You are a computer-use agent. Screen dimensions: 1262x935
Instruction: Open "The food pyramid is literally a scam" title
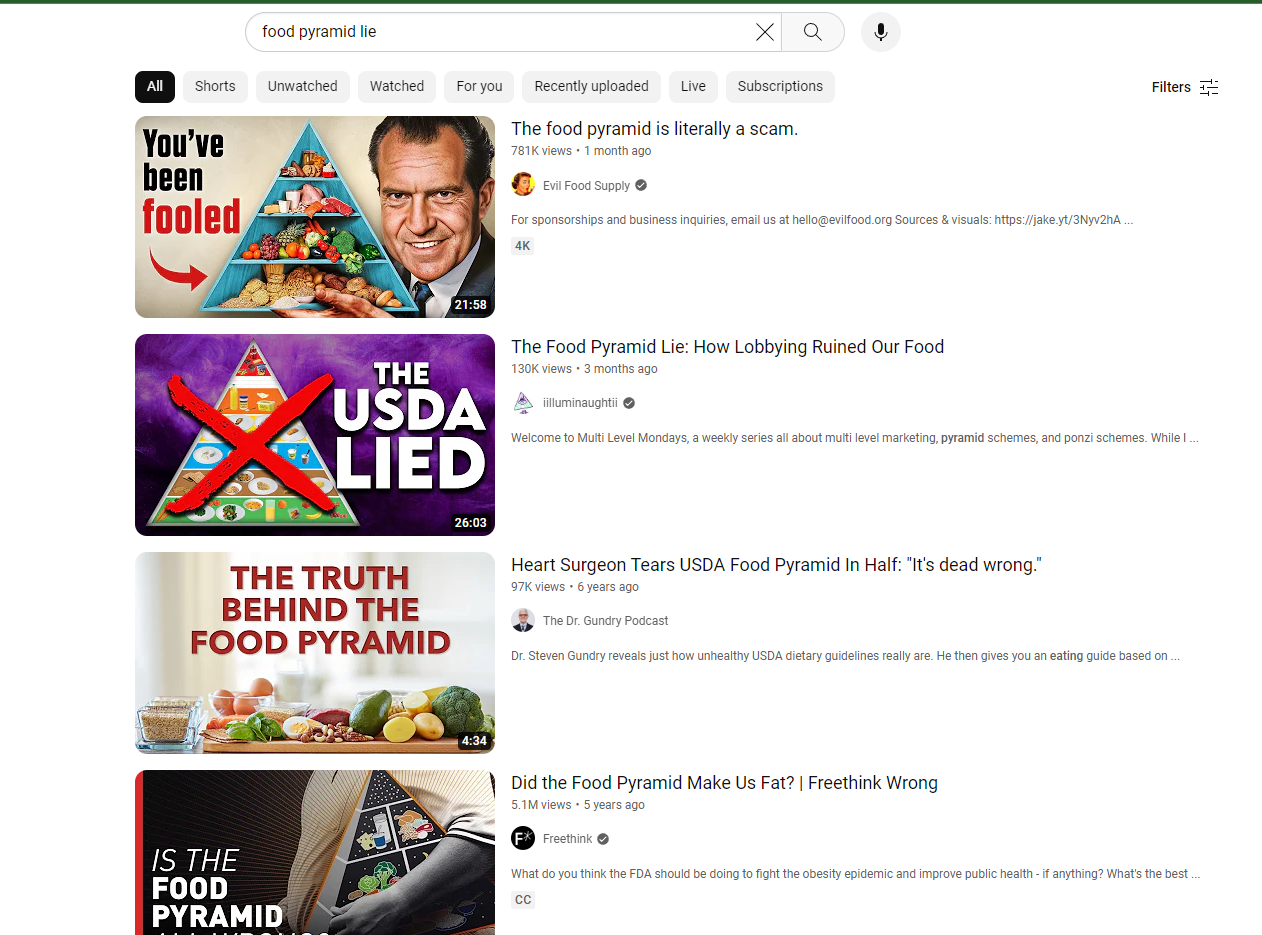(x=654, y=129)
